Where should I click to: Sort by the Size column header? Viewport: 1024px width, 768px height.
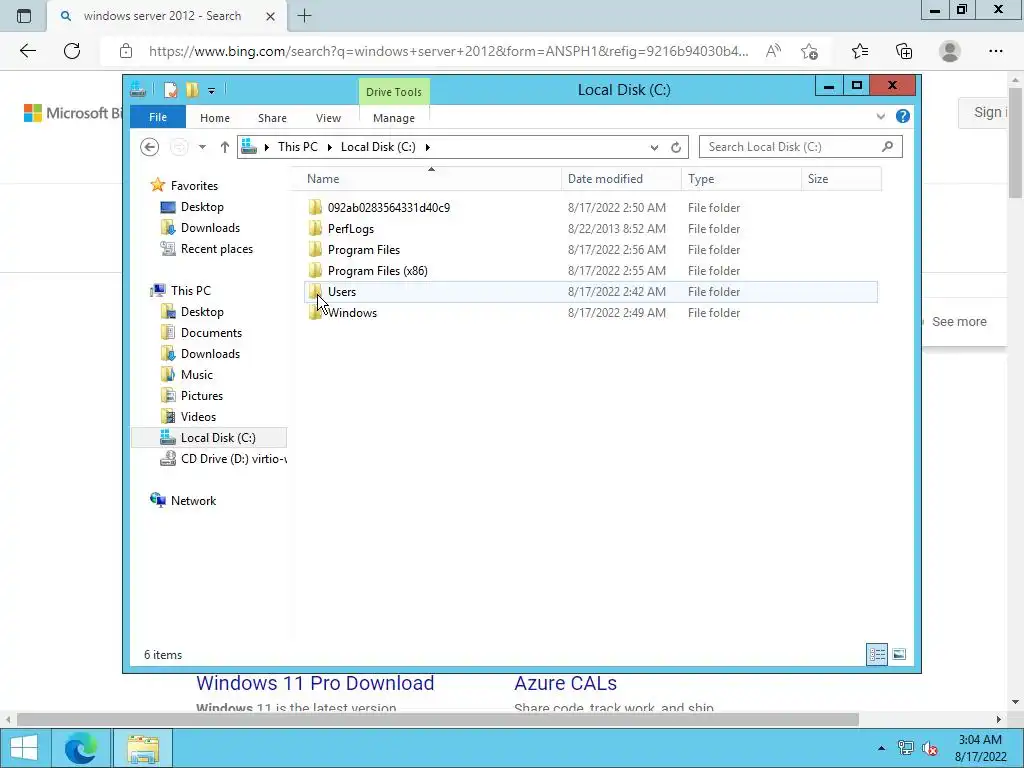(841, 179)
